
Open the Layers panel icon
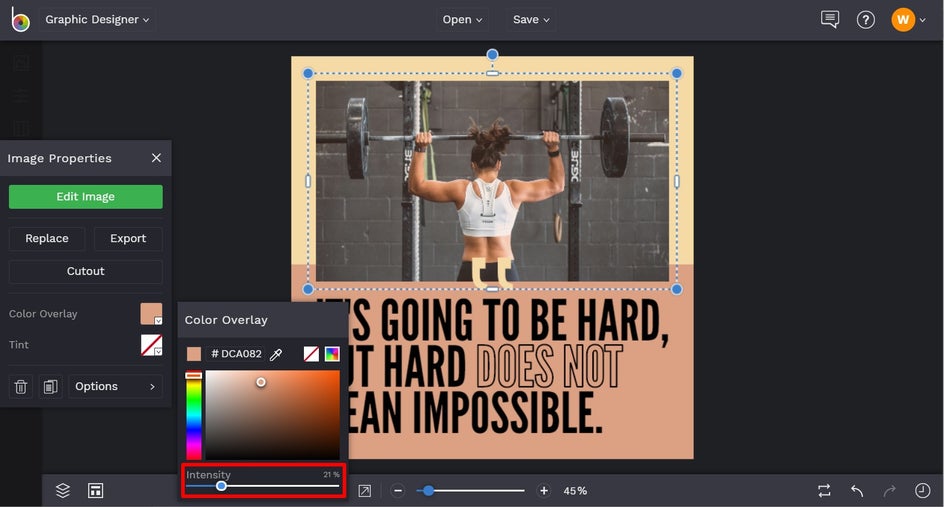(x=63, y=491)
